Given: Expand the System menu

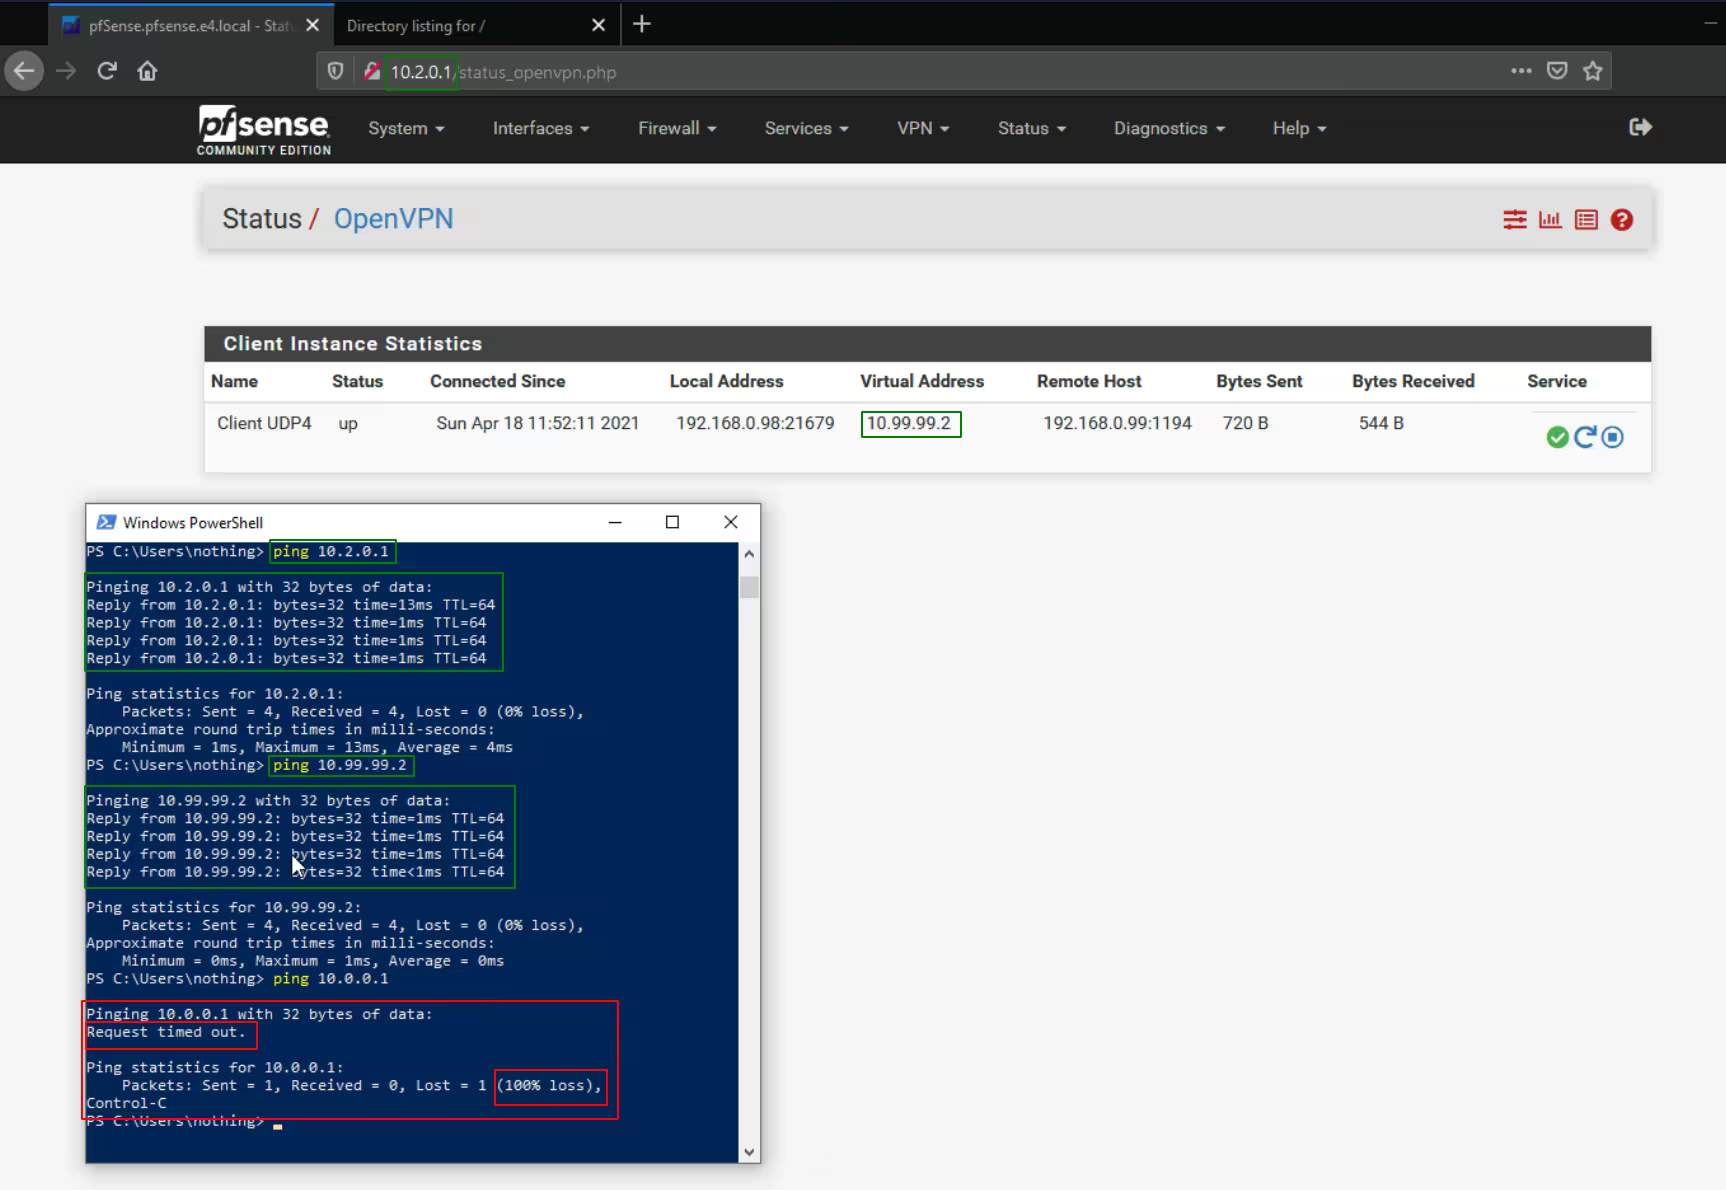Looking at the screenshot, I should tap(406, 128).
